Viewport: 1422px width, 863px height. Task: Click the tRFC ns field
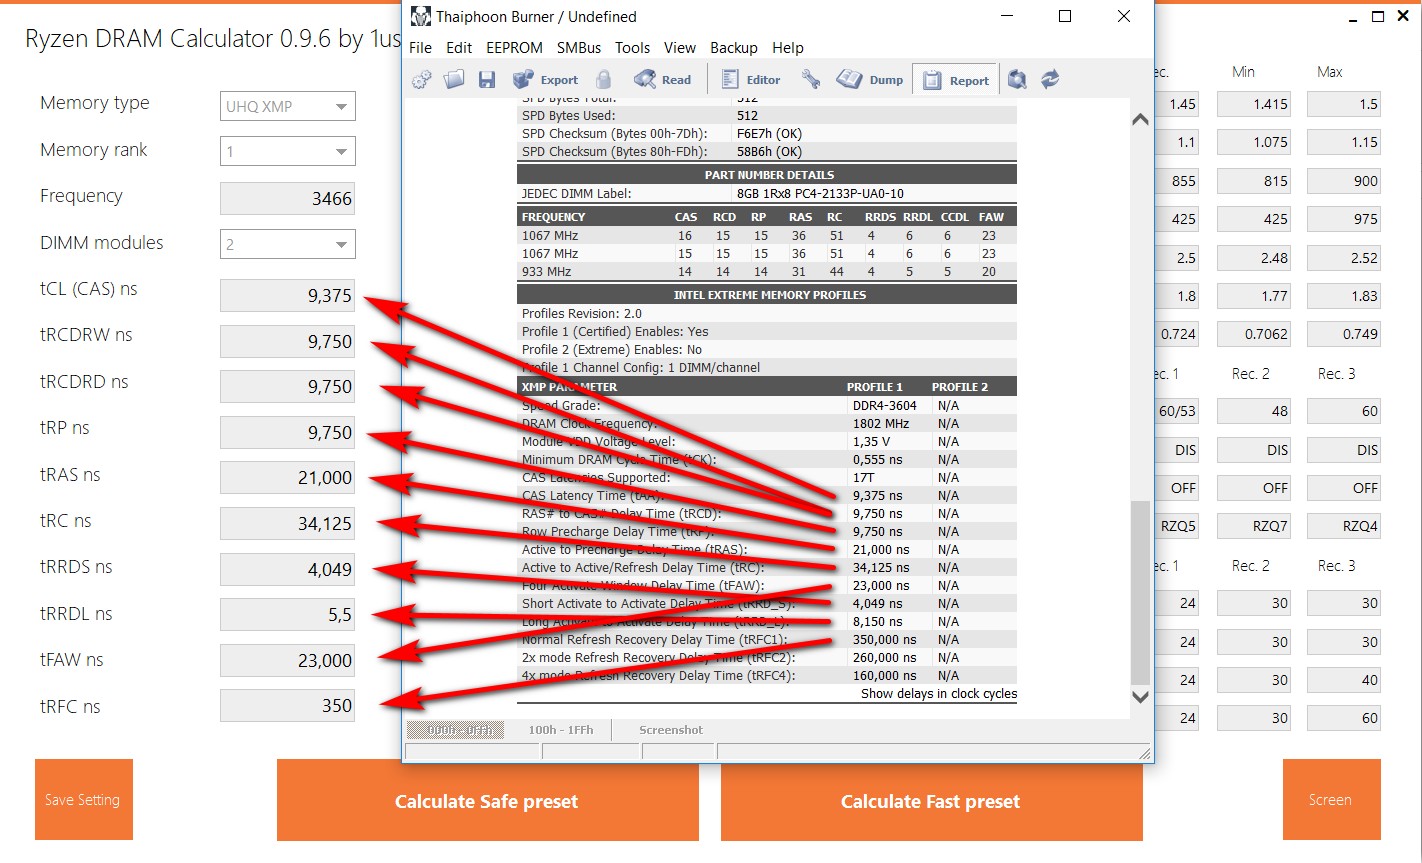click(x=288, y=705)
